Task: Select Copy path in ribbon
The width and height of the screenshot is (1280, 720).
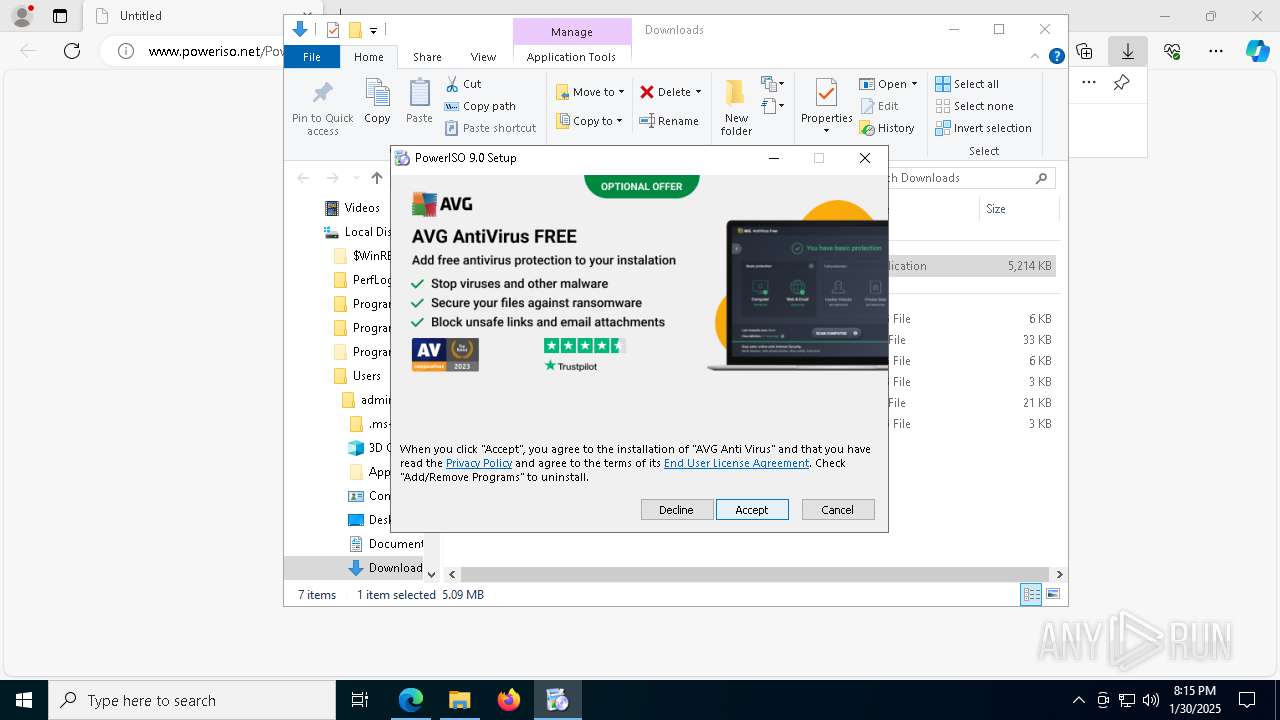Action: 480,106
